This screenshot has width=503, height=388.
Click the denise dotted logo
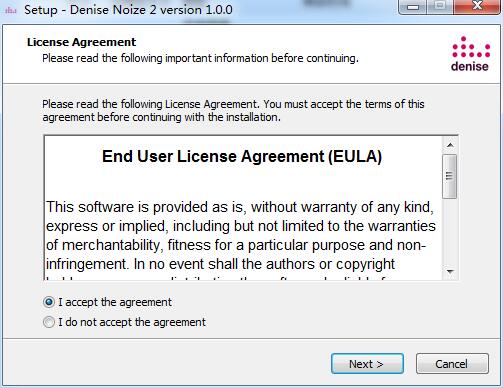[471, 54]
